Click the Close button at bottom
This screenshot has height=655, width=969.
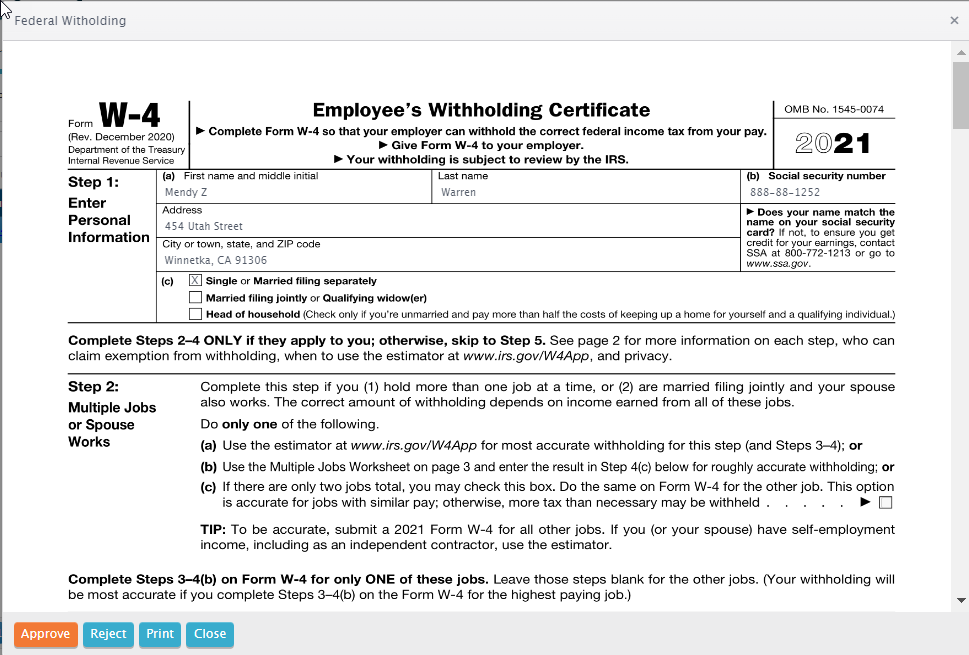[x=210, y=634]
